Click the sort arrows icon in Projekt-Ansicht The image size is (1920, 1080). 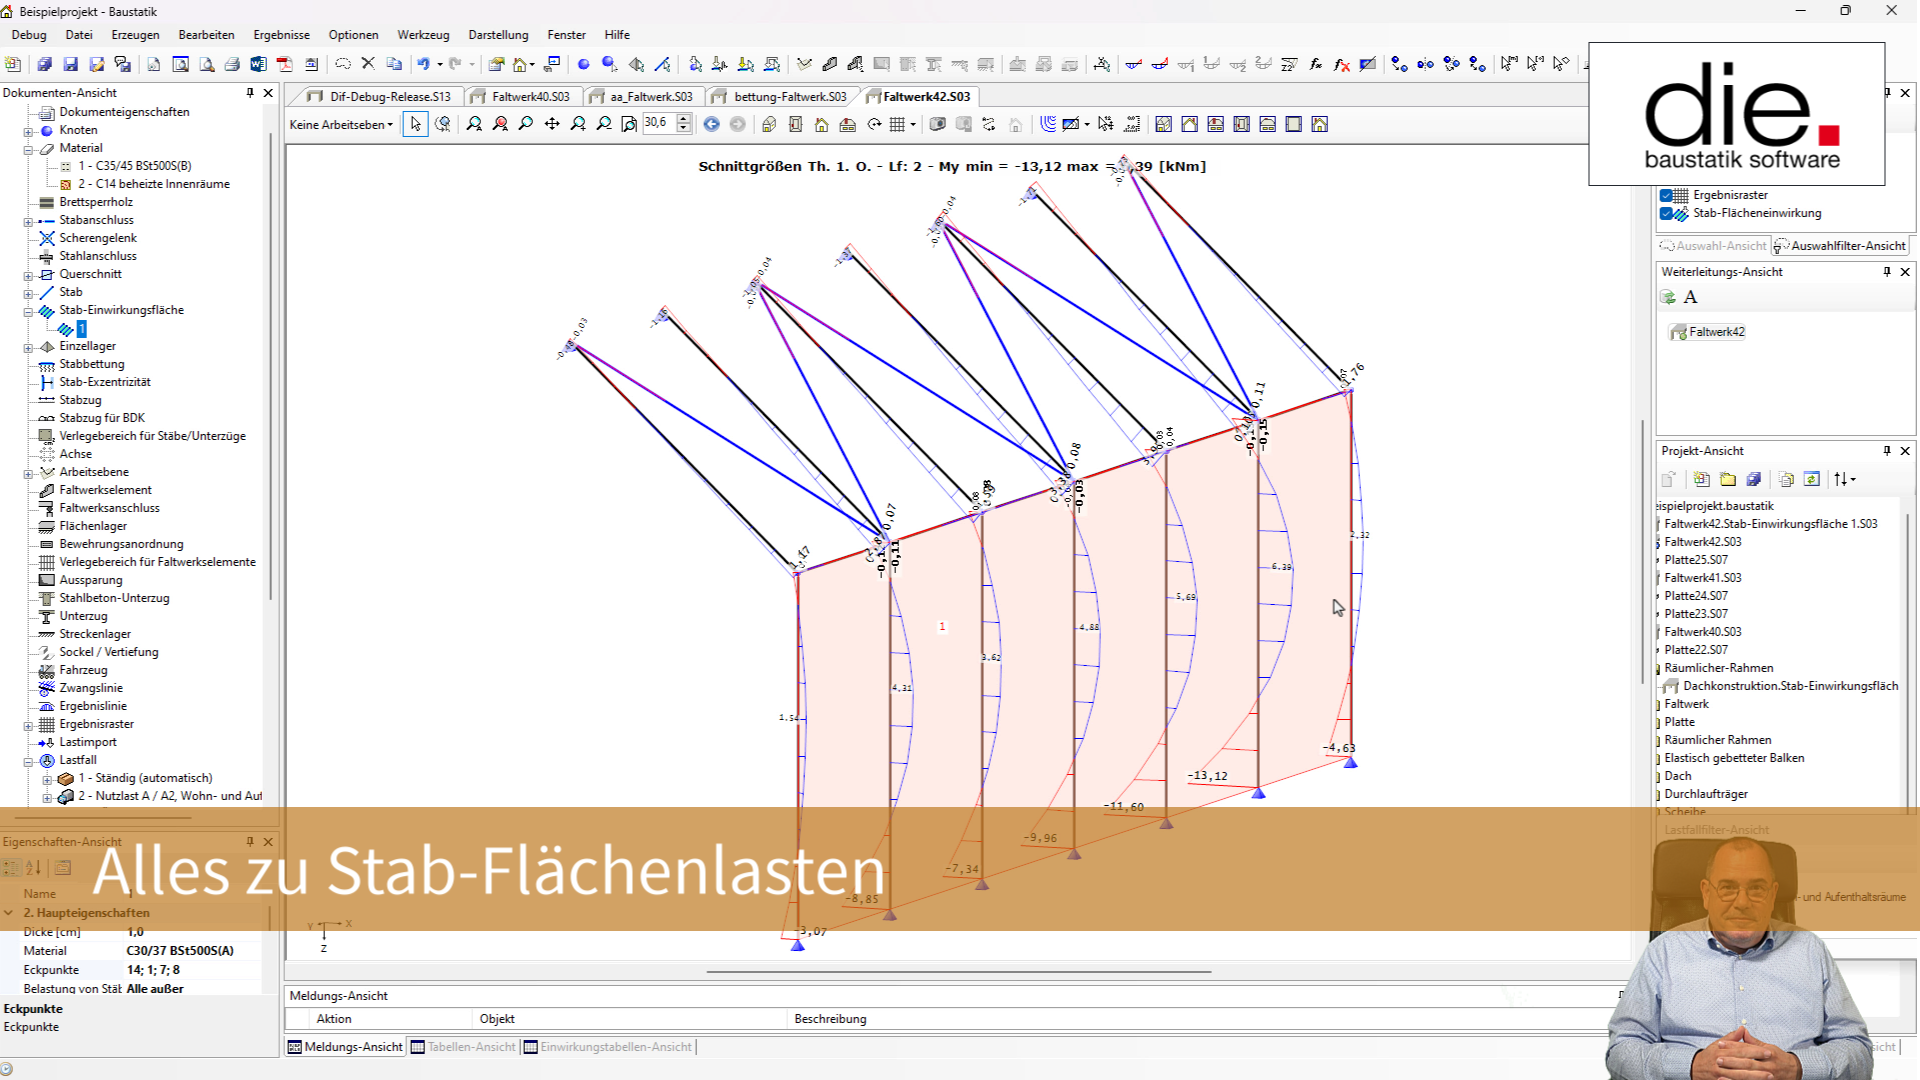point(1844,479)
